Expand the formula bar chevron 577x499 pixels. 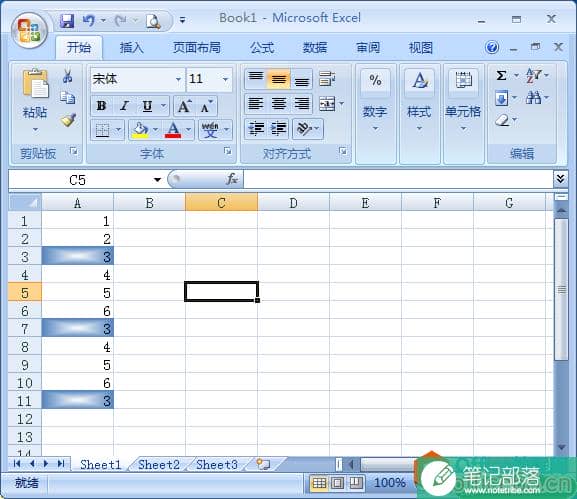[x=560, y=179]
